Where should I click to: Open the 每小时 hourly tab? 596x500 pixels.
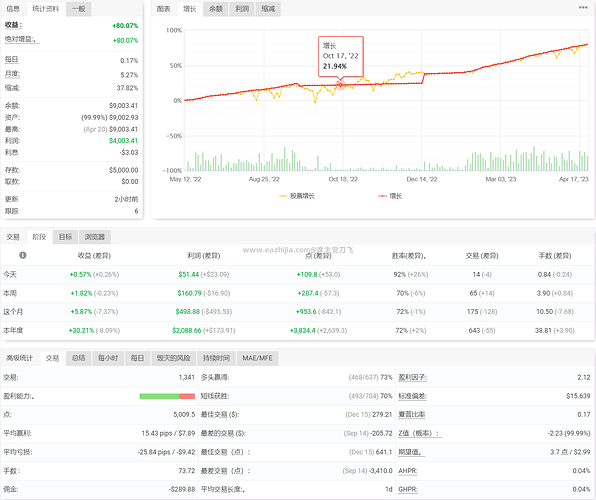click(108, 358)
